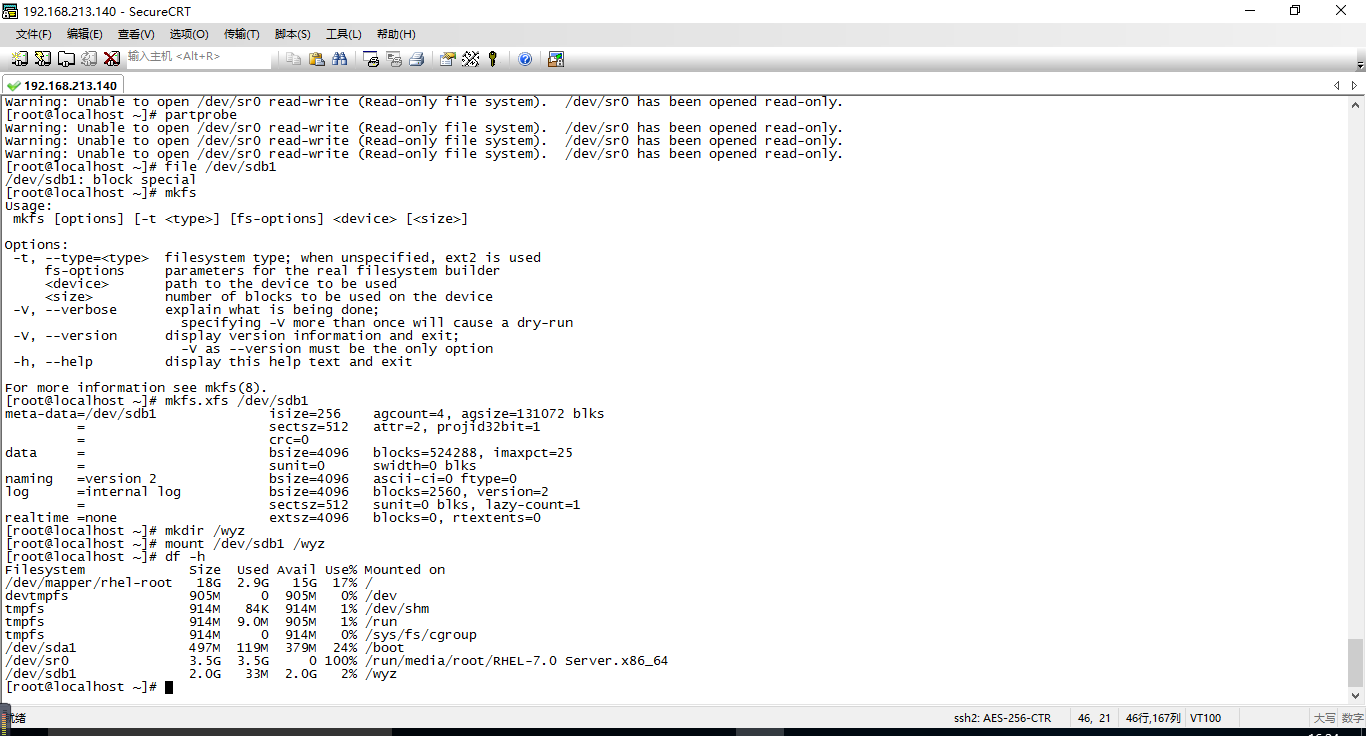Click the 'df -h' command text
The height and width of the screenshot is (736, 1366).
[x=185, y=557]
